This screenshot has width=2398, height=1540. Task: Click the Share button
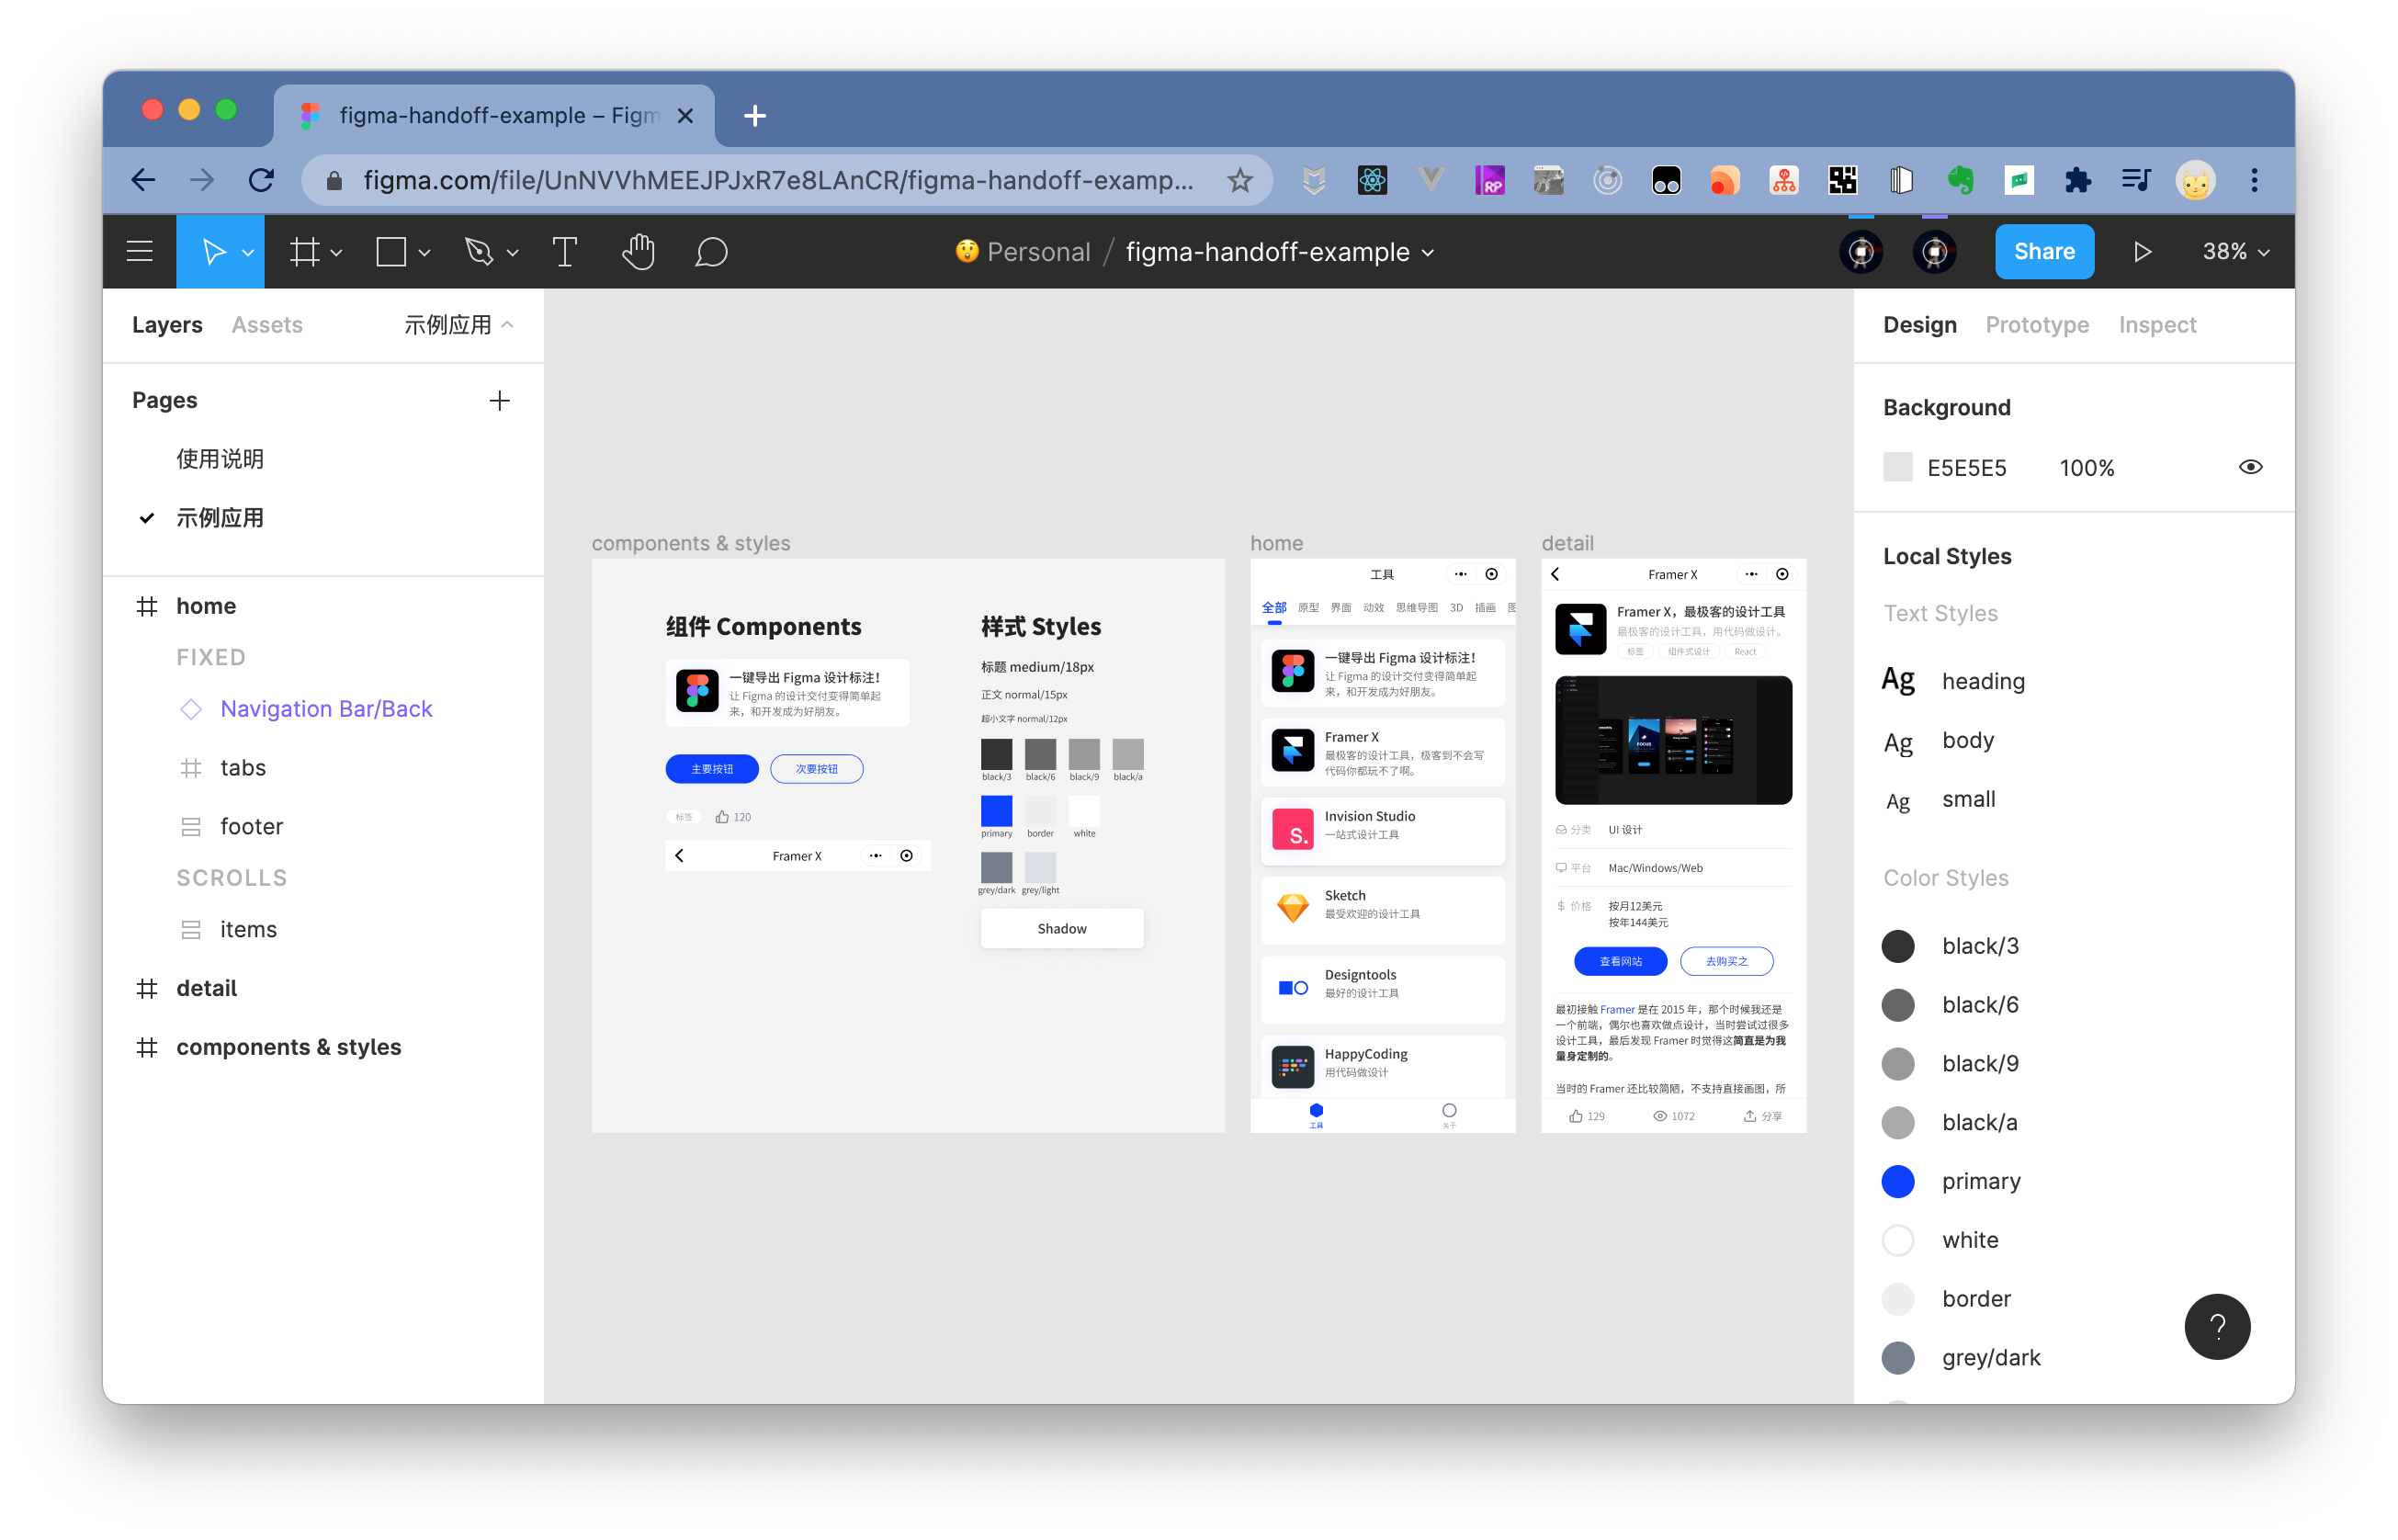click(2047, 252)
